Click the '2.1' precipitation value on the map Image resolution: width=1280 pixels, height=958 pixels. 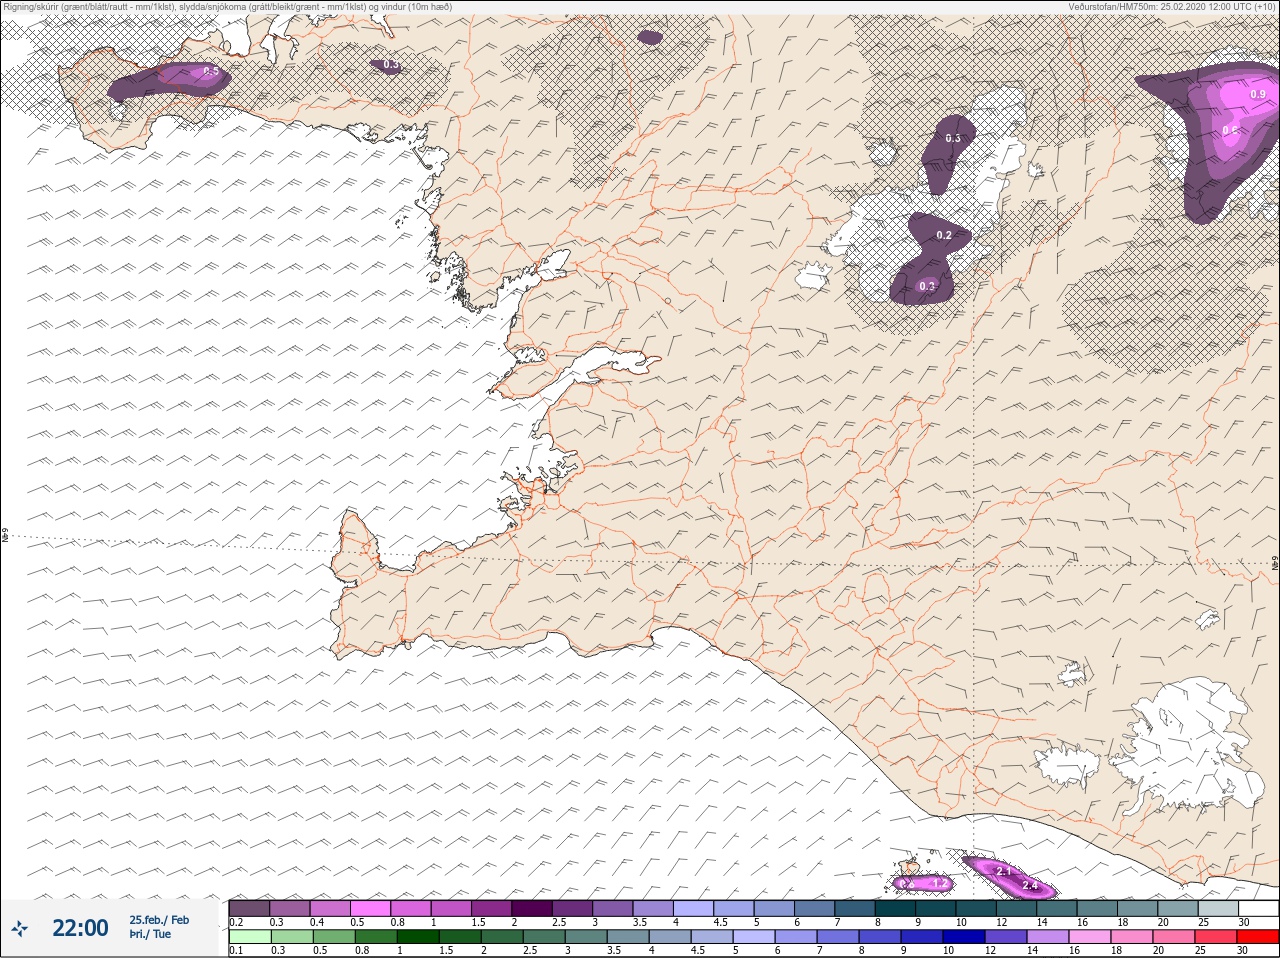[x=1004, y=872]
